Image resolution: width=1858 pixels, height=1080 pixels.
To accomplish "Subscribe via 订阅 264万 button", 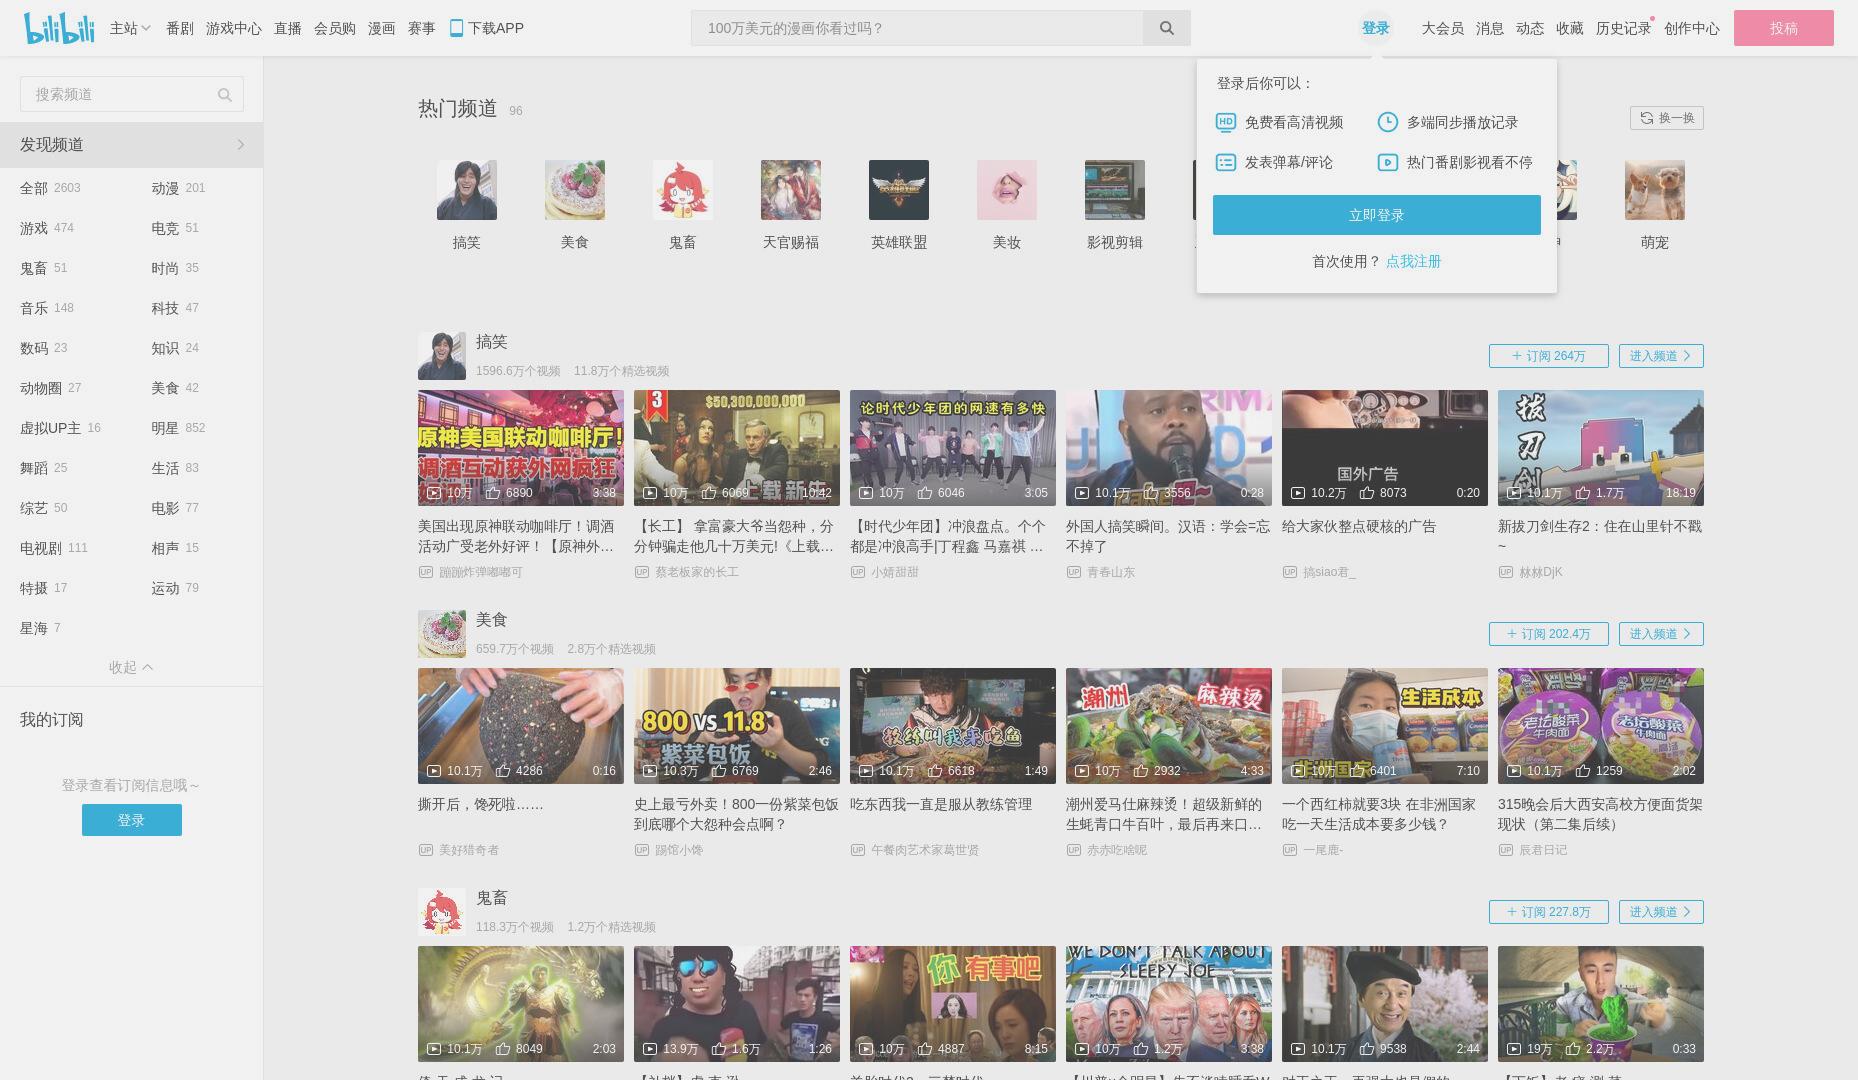I will [x=1549, y=356].
